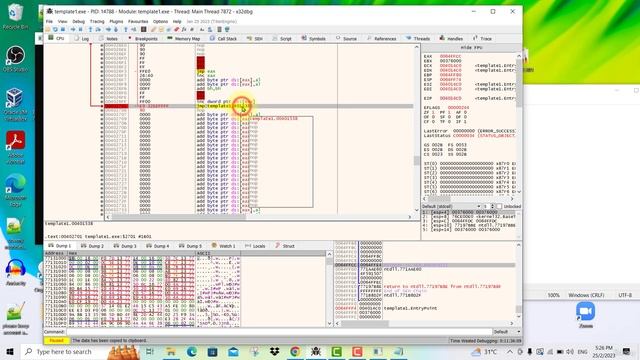Open the Functions fx toolbar icon
The height and width of the screenshot is (360, 640).
pos(184,29)
